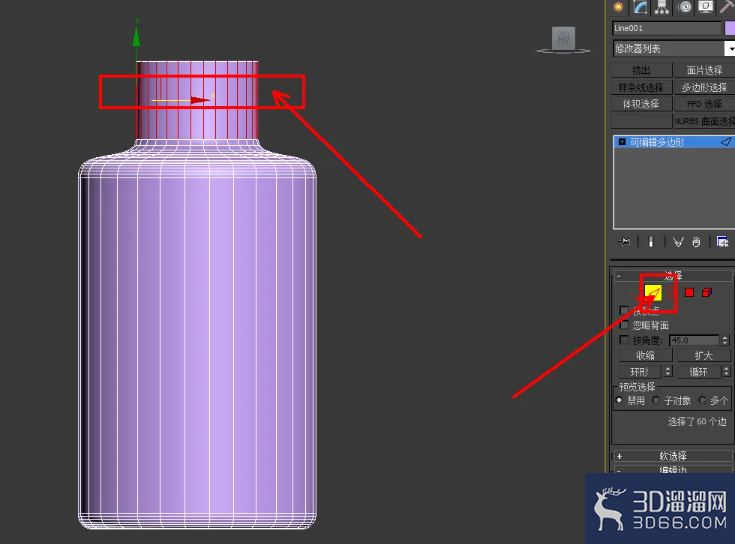The width and height of the screenshot is (735, 544).
Task: Click the 多边形选择 button
Action: [x=704, y=87]
